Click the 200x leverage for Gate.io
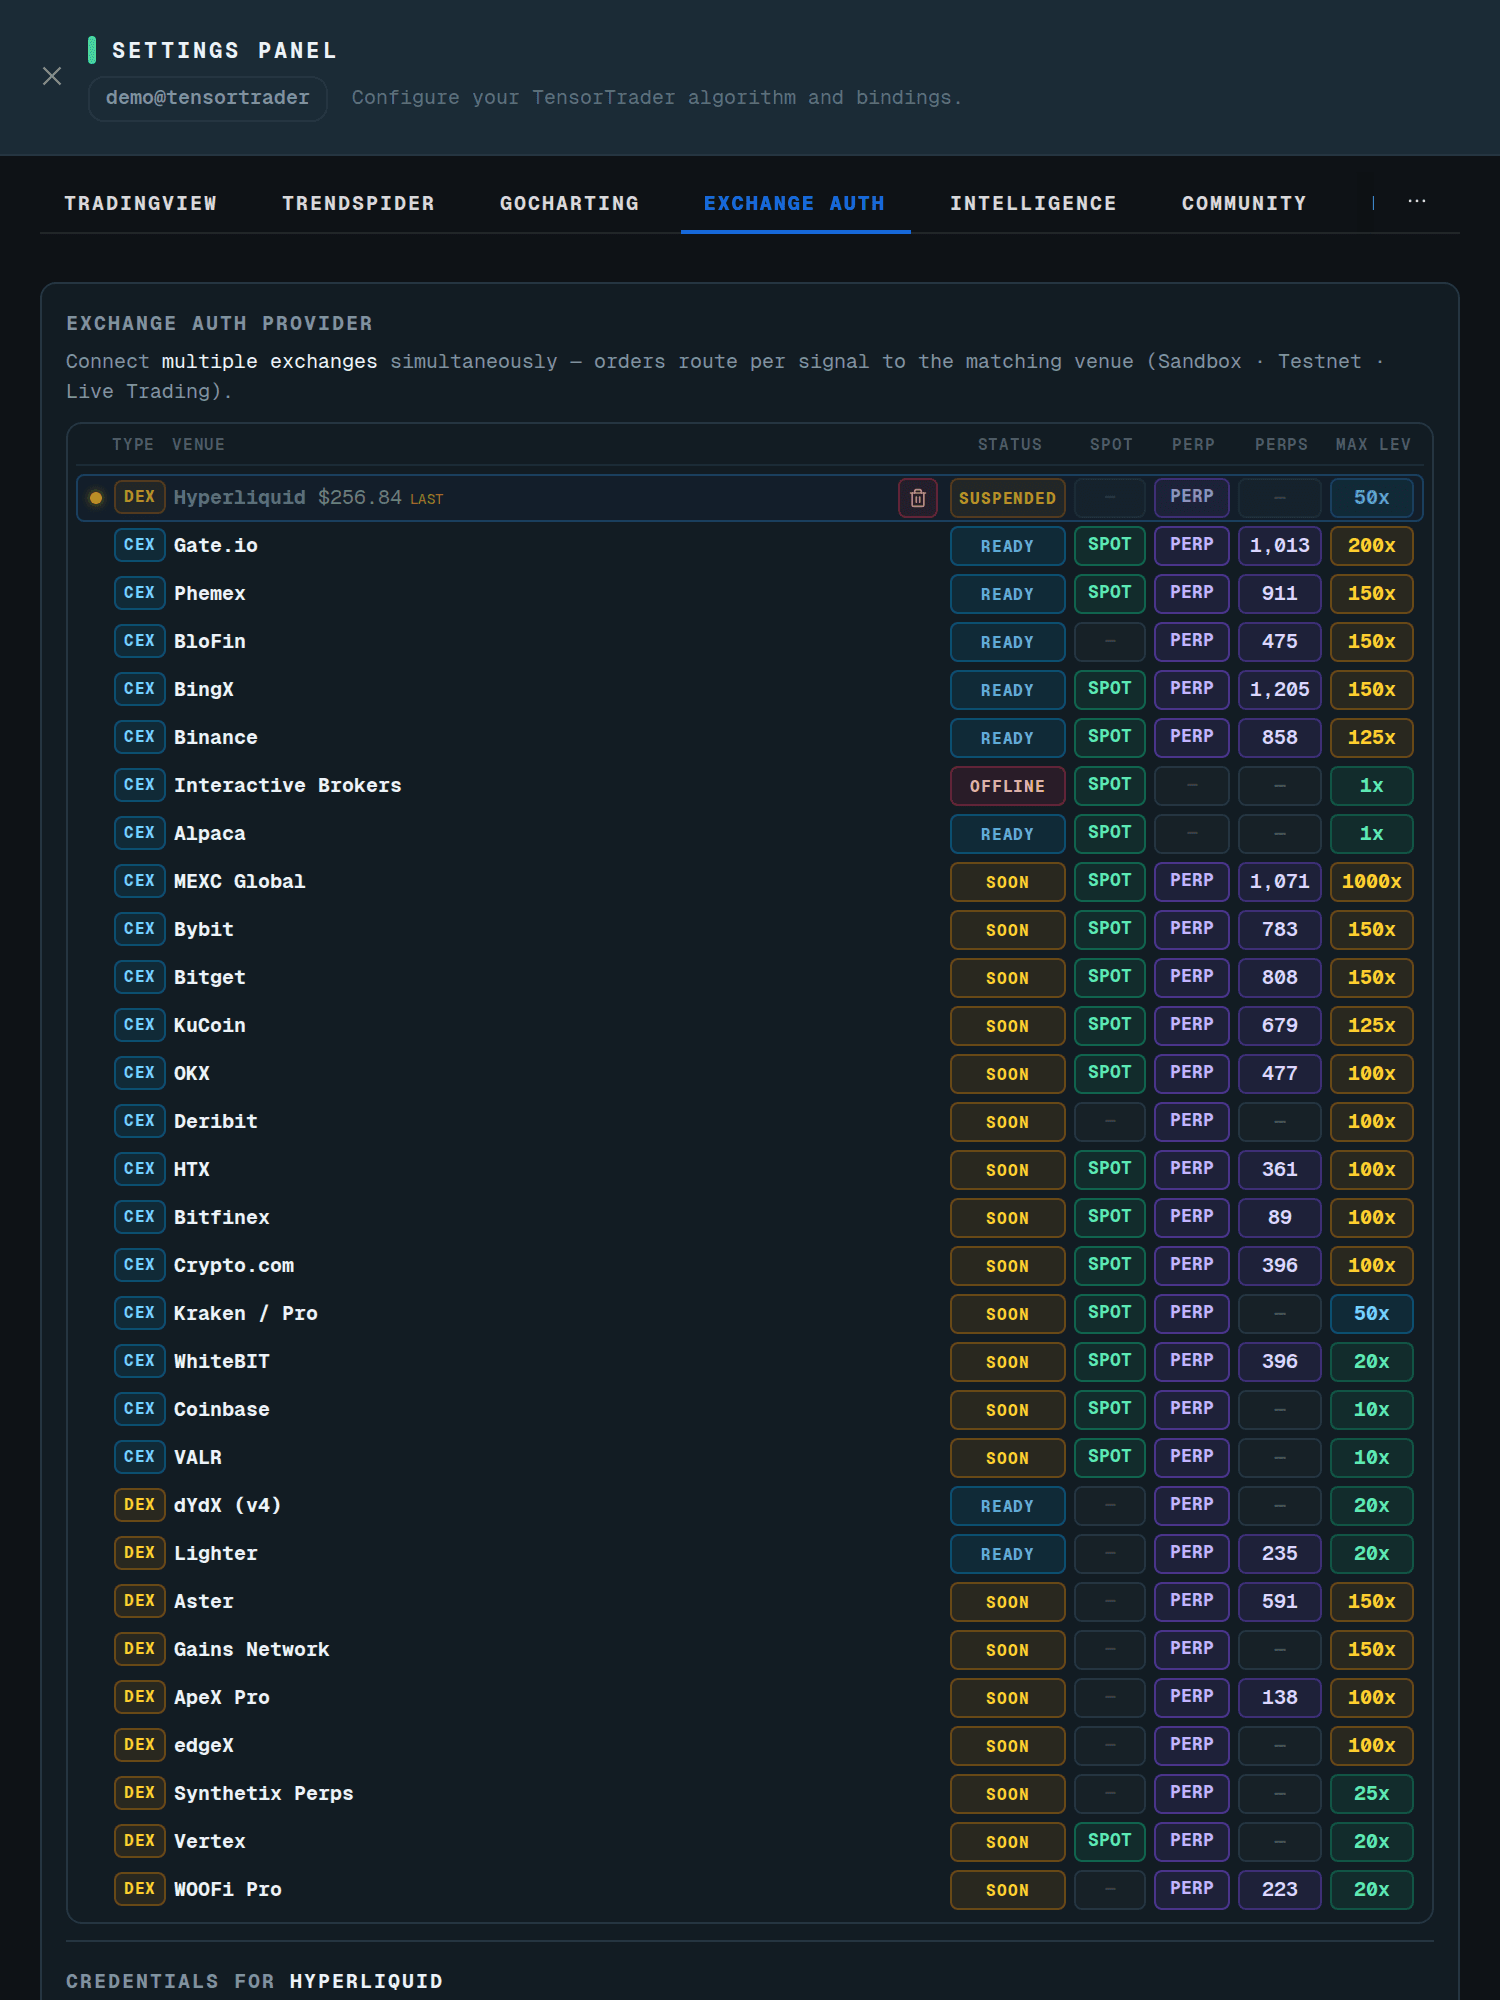The width and height of the screenshot is (1500, 2000). point(1371,546)
